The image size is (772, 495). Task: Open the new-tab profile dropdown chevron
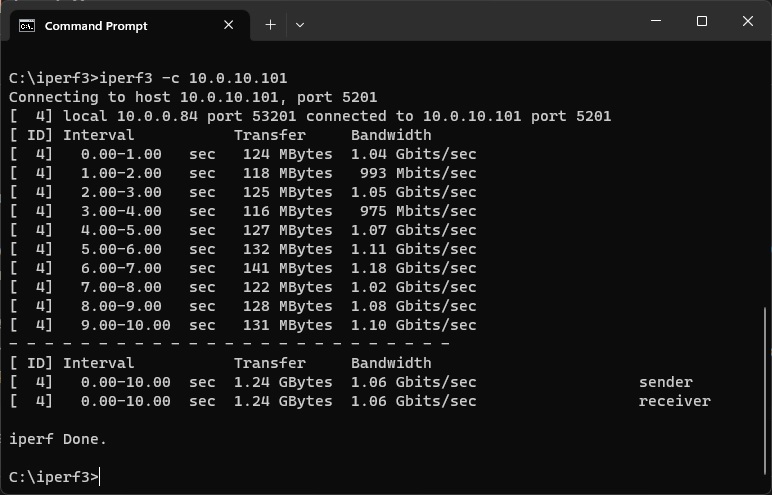[300, 25]
